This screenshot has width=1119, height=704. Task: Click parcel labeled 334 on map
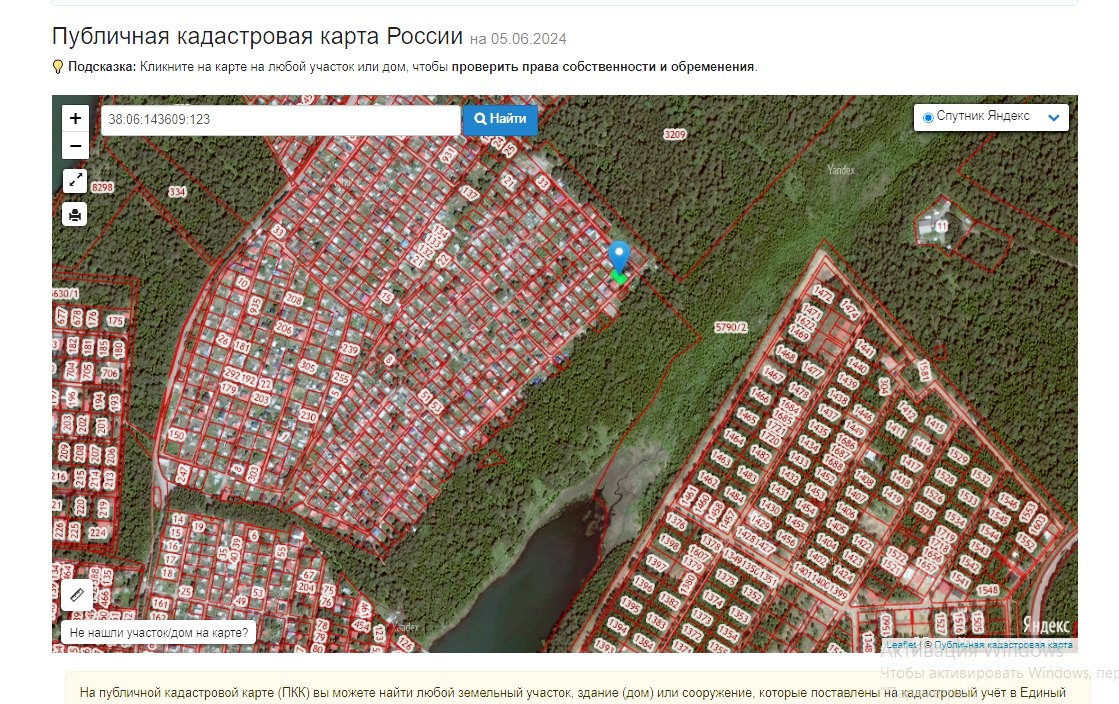coord(177,191)
